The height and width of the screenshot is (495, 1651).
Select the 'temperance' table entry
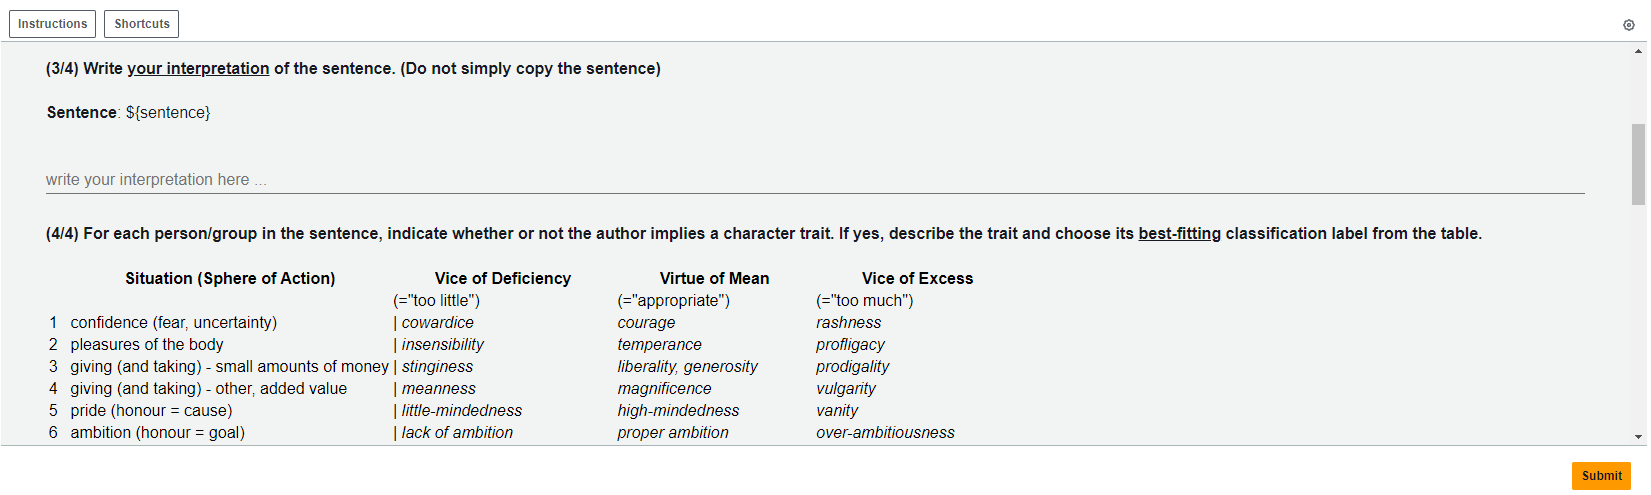[x=660, y=344]
